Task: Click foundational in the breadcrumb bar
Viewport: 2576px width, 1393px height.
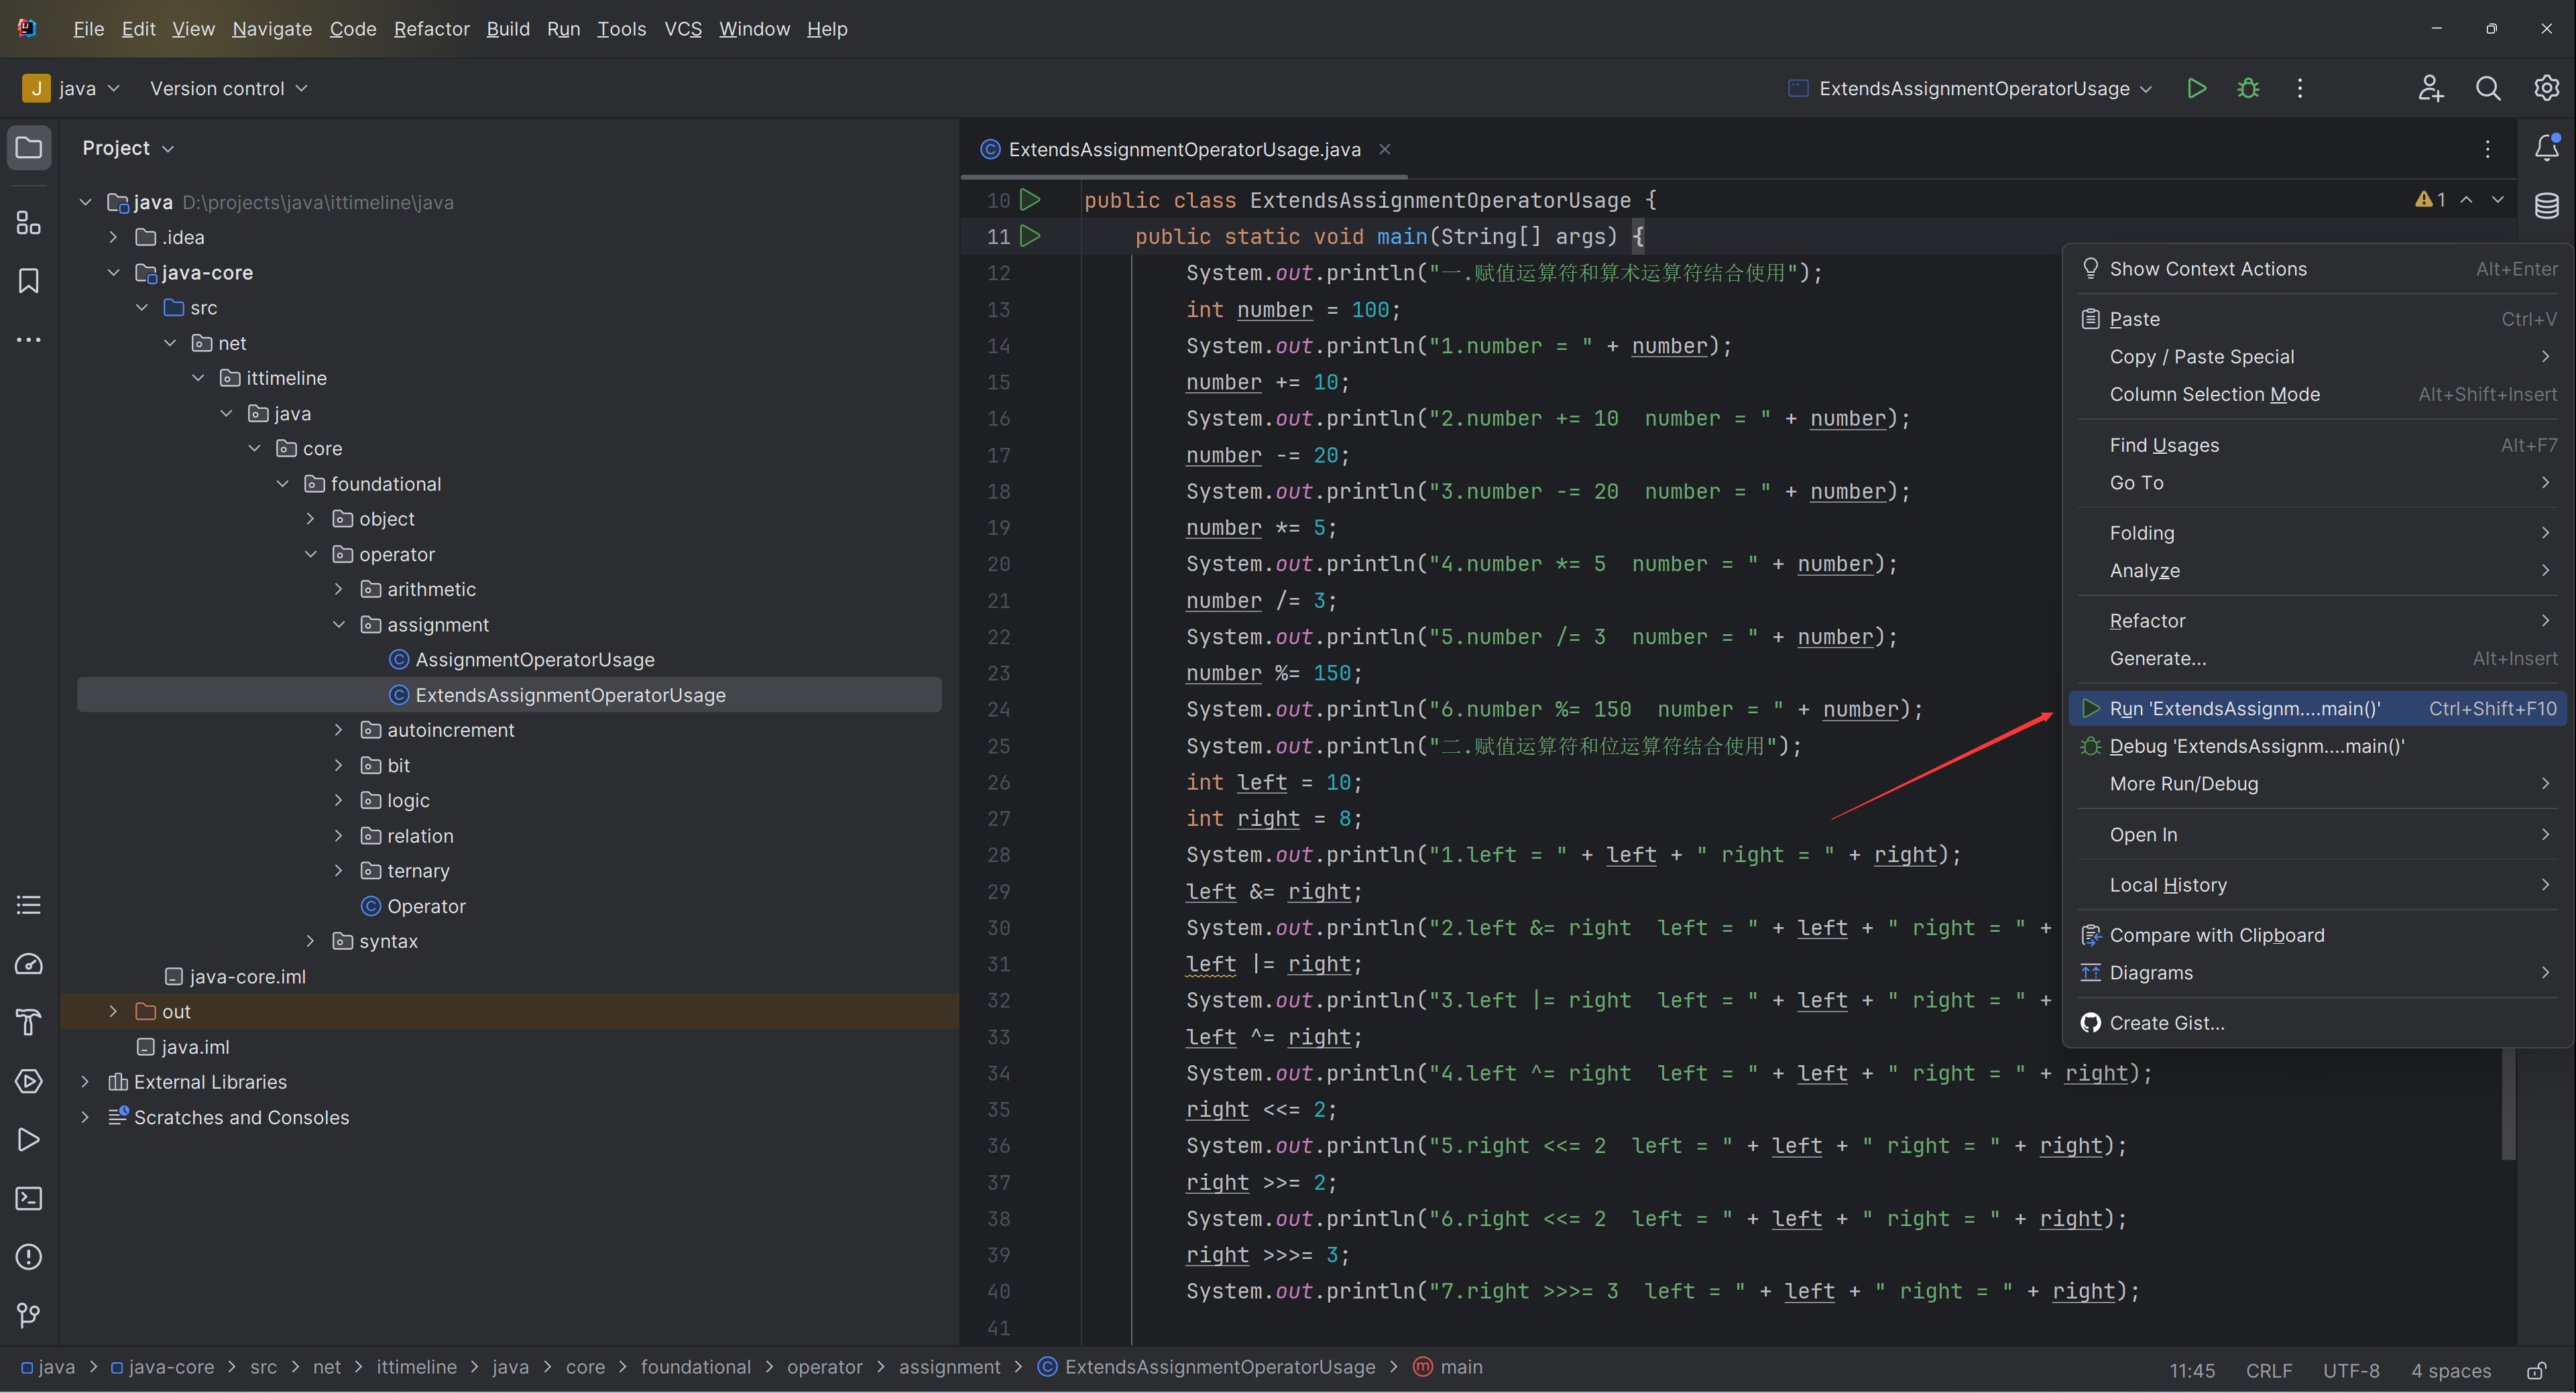Action: [x=695, y=1367]
